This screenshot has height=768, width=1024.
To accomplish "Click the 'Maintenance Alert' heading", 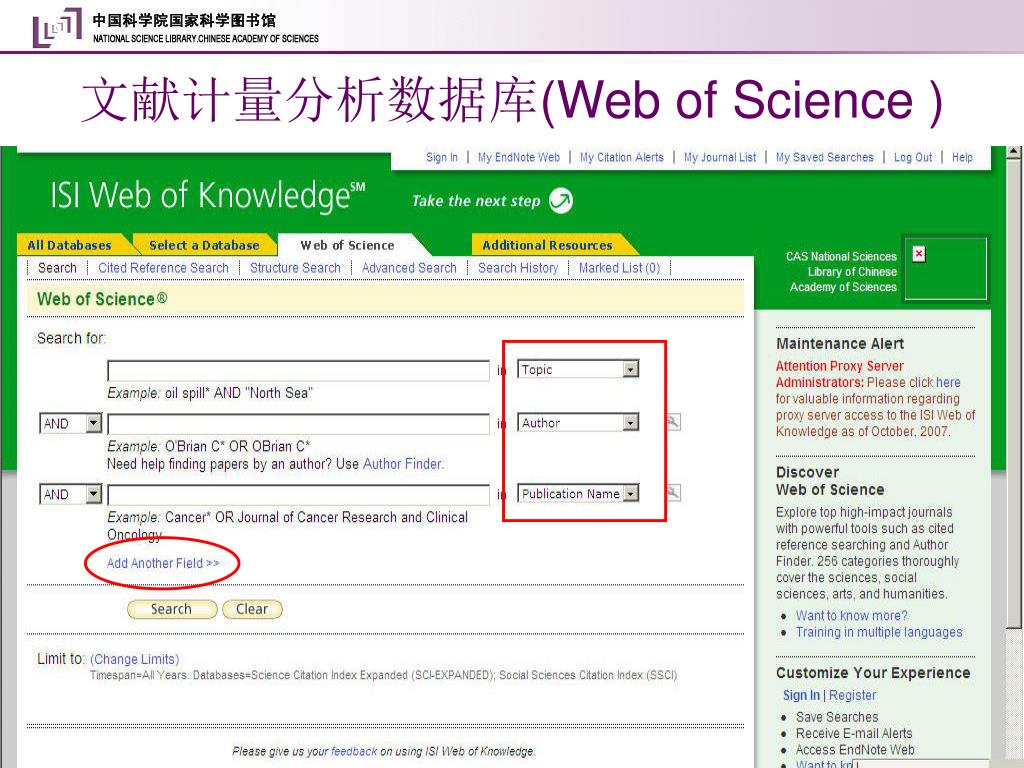I will click(x=840, y=344).
